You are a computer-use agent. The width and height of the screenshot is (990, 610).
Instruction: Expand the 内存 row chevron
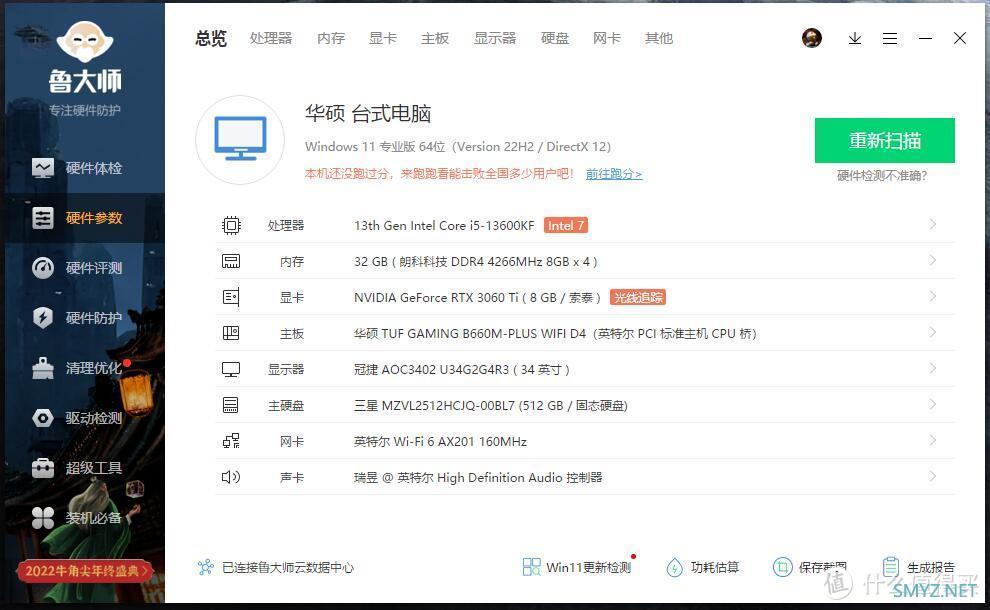(x=933, y=260)
